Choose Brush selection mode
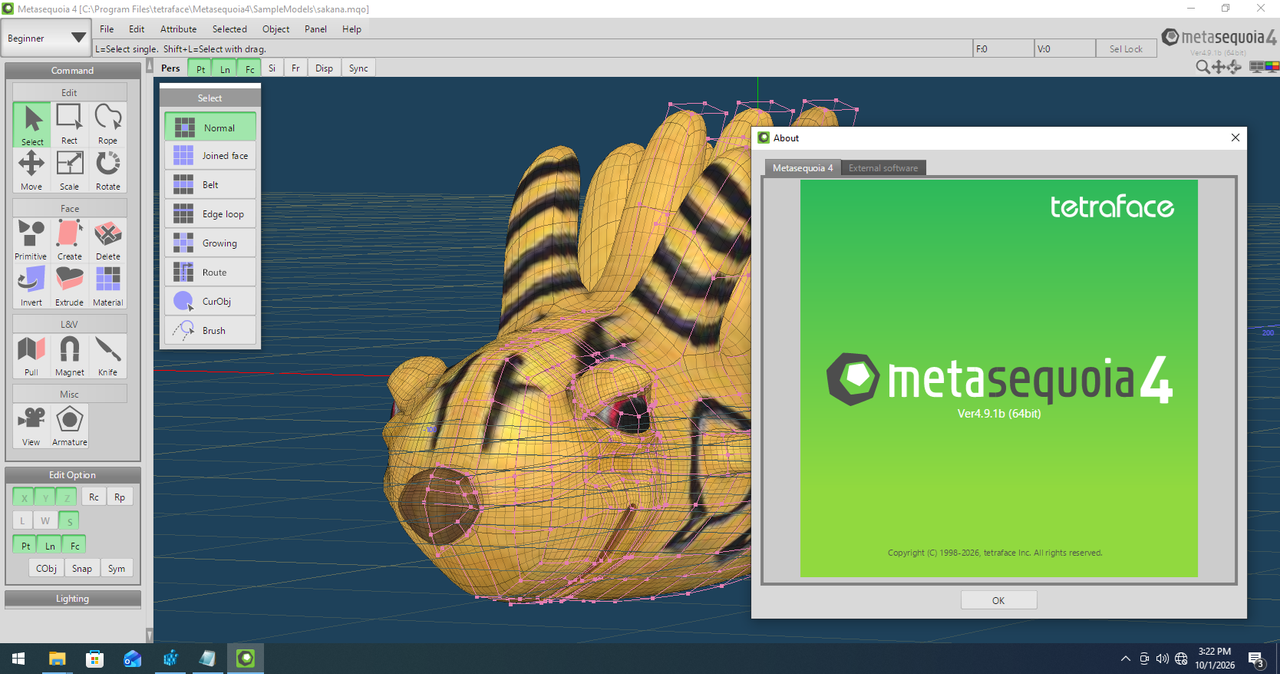Viewport: 1280px width, 674px height. click(x=210, y=330)
